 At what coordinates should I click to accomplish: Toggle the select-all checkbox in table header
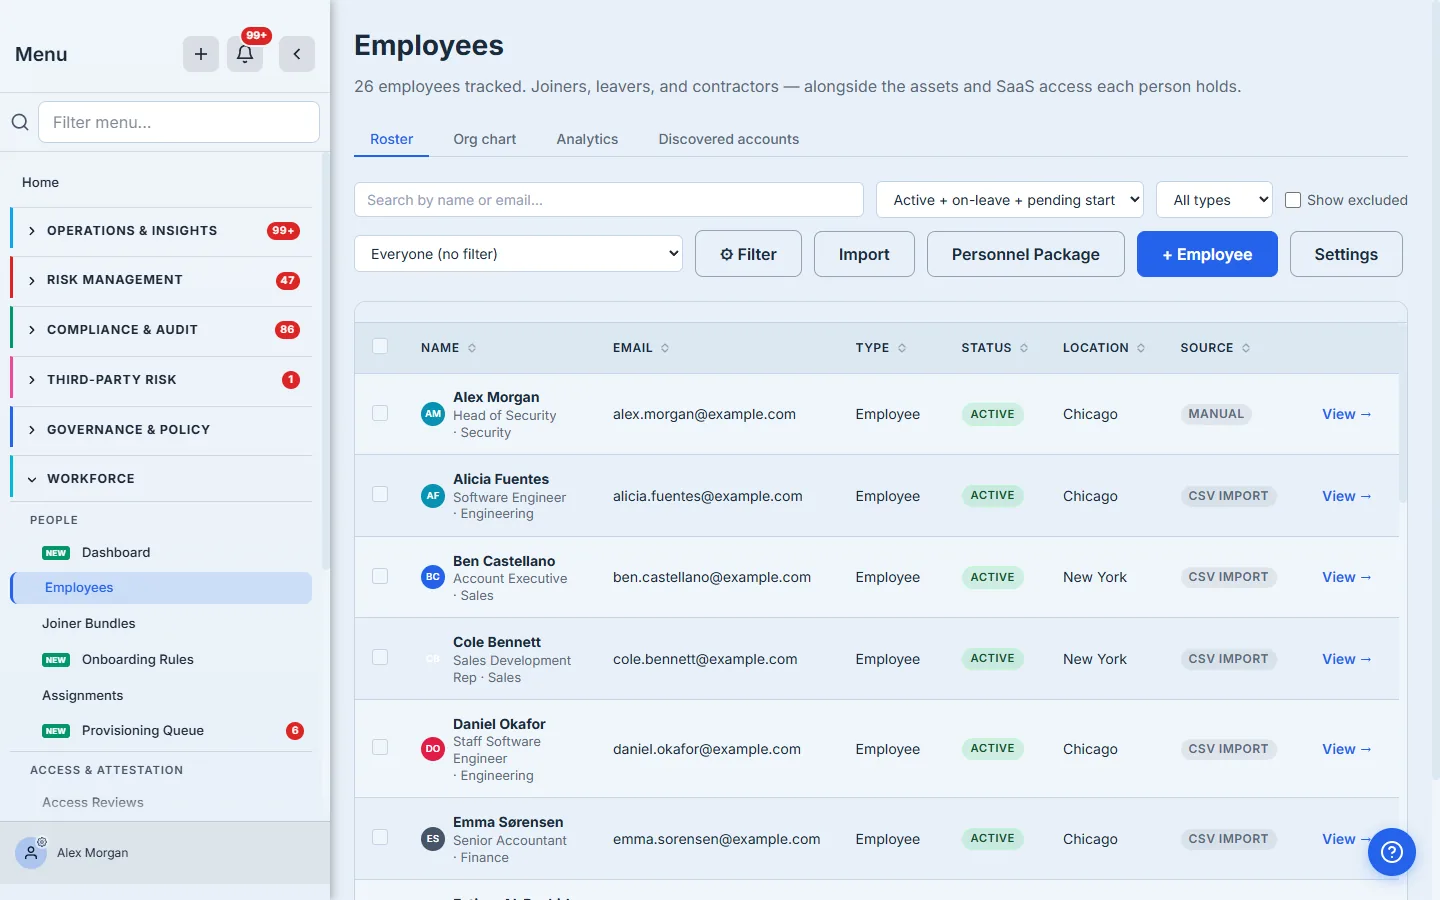pos(380,346)
